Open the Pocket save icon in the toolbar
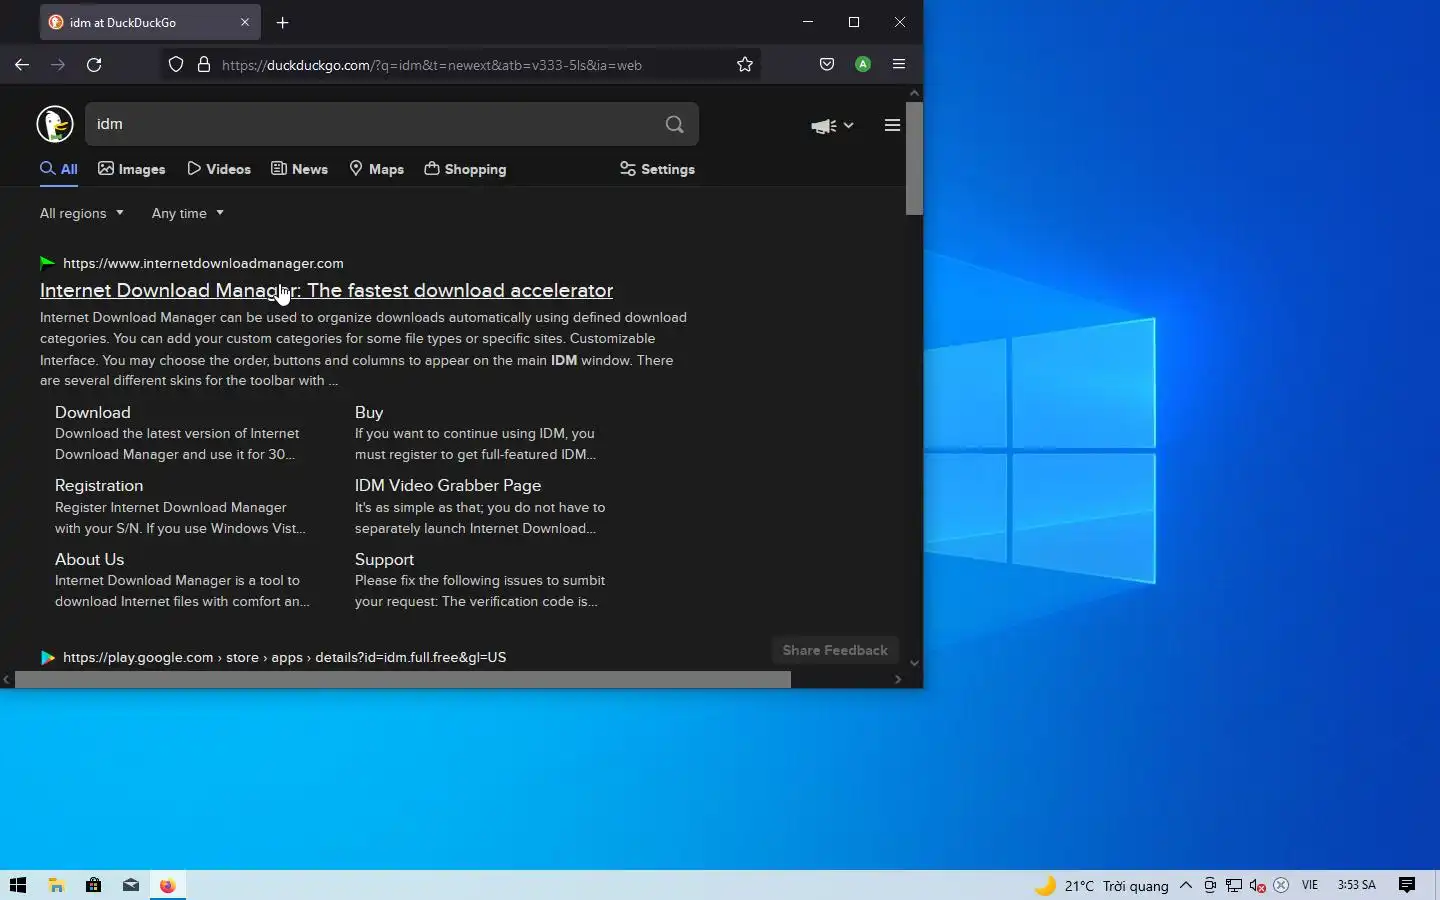The height and width of the screenshot is (900, 1440). pyautogui.click(x=827, y=65)
